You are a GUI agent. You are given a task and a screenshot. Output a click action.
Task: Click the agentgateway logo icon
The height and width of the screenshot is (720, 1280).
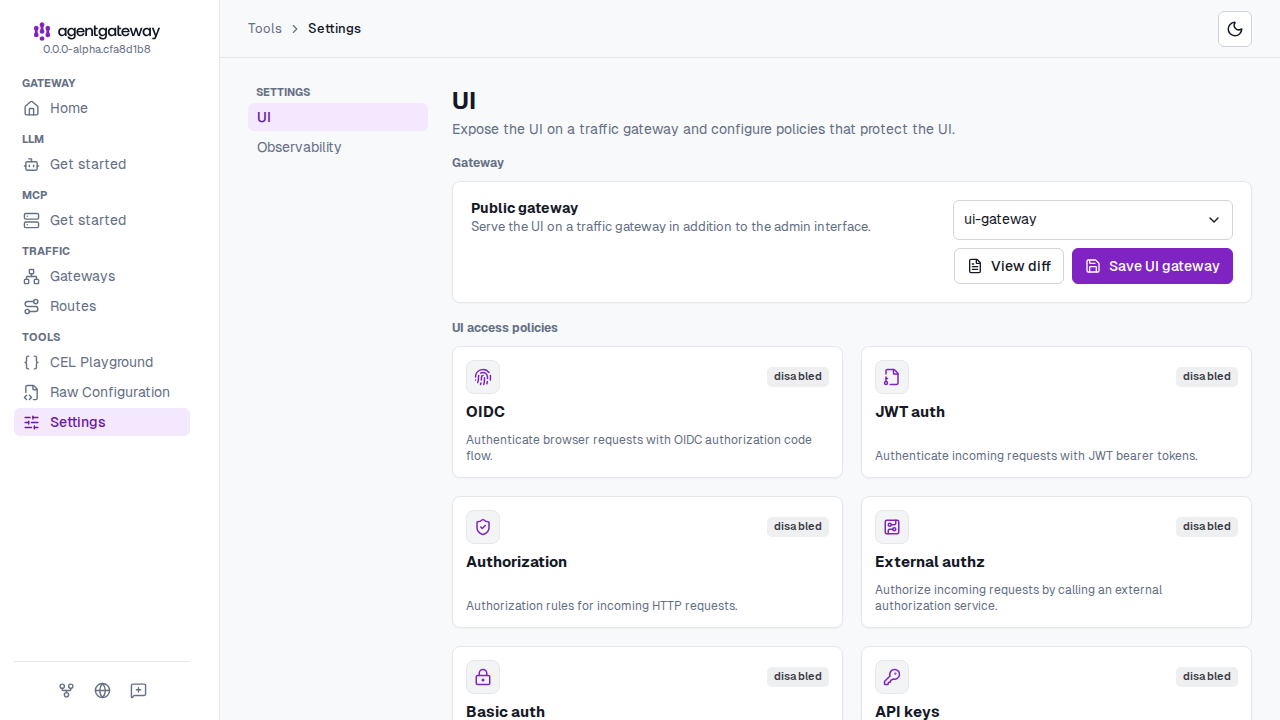(x=42, y=32)
